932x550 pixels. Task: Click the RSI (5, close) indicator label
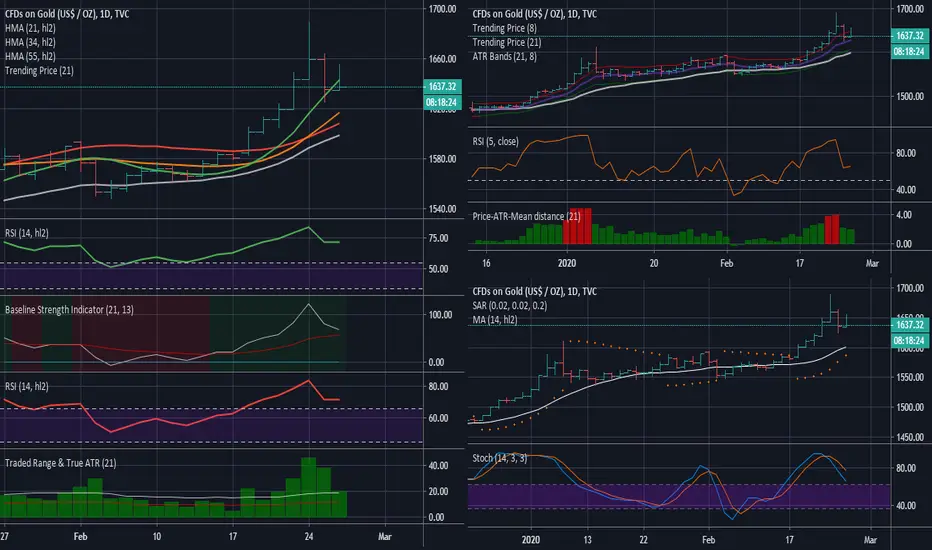click(x=495, y=142)
